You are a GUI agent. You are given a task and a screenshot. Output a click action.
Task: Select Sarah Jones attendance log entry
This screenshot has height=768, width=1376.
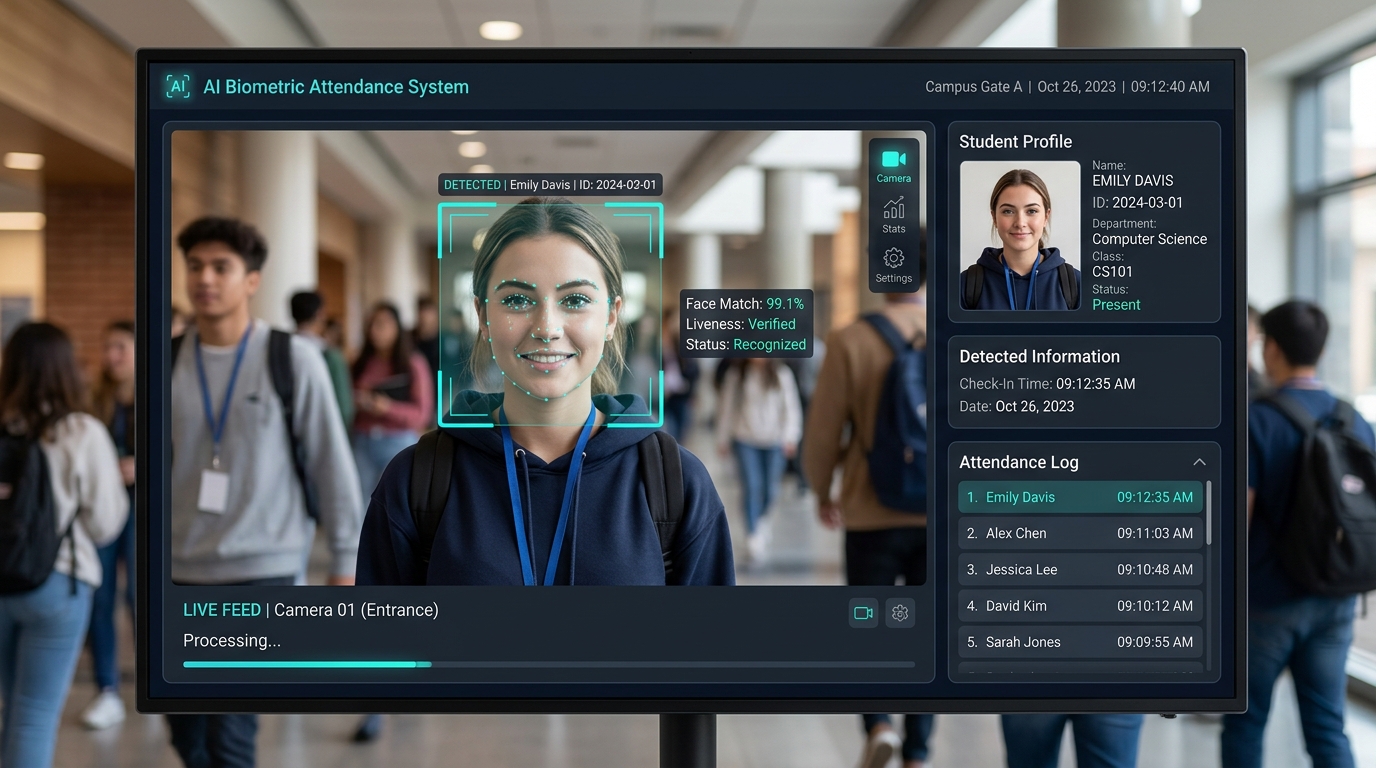pos(1080,641)
